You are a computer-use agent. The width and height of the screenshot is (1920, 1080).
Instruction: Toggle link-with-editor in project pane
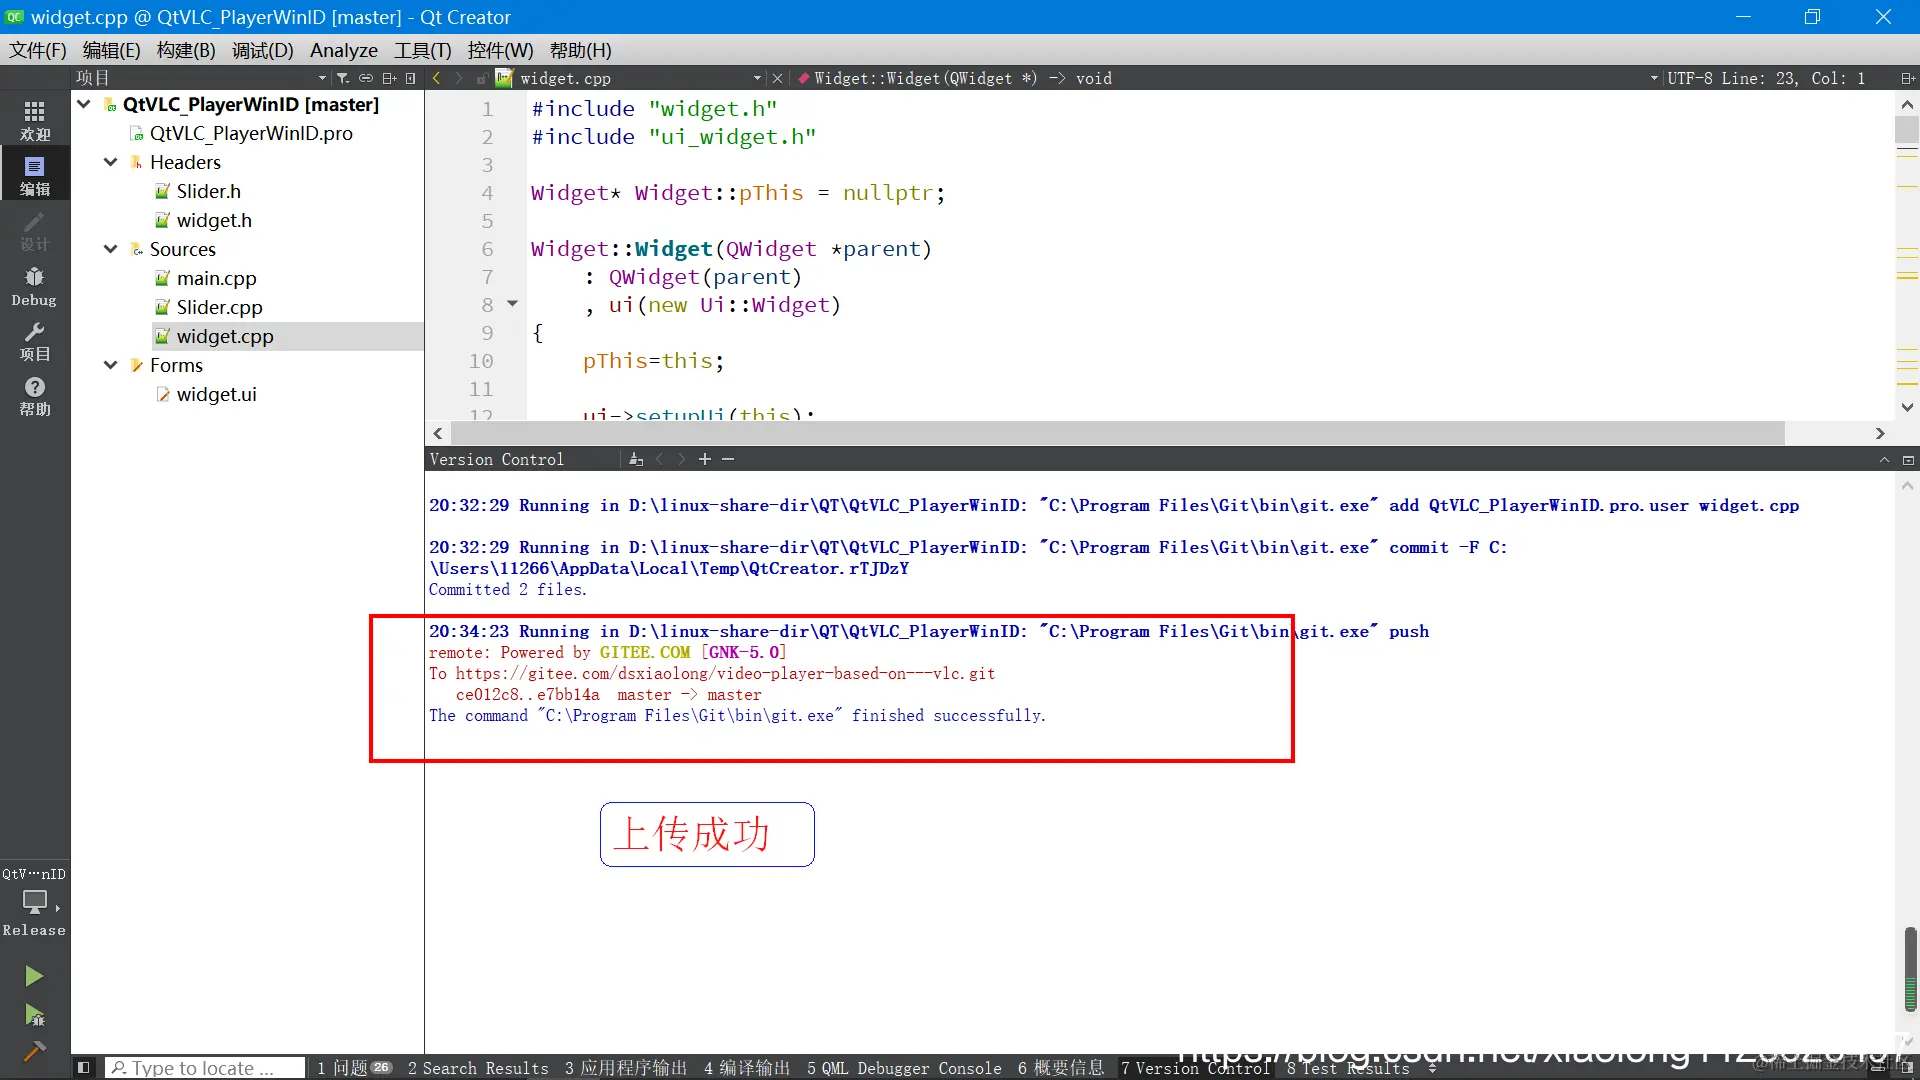point(366,78)
